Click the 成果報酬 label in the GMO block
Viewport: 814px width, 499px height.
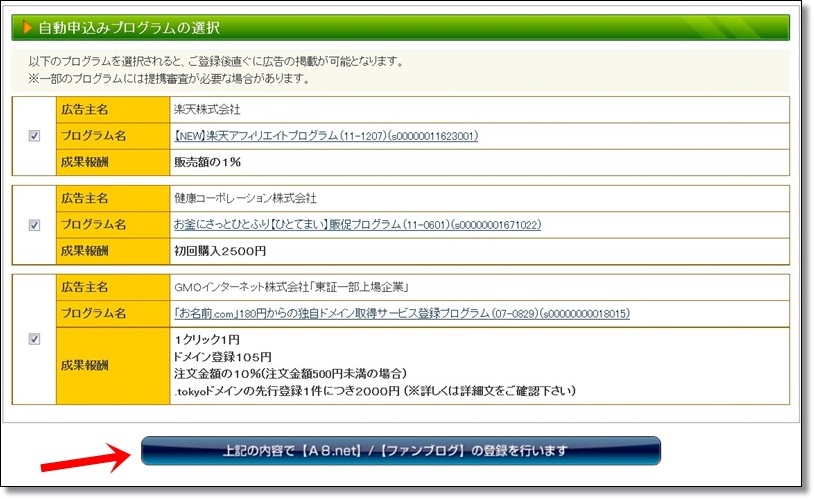[x=85, y=366]
